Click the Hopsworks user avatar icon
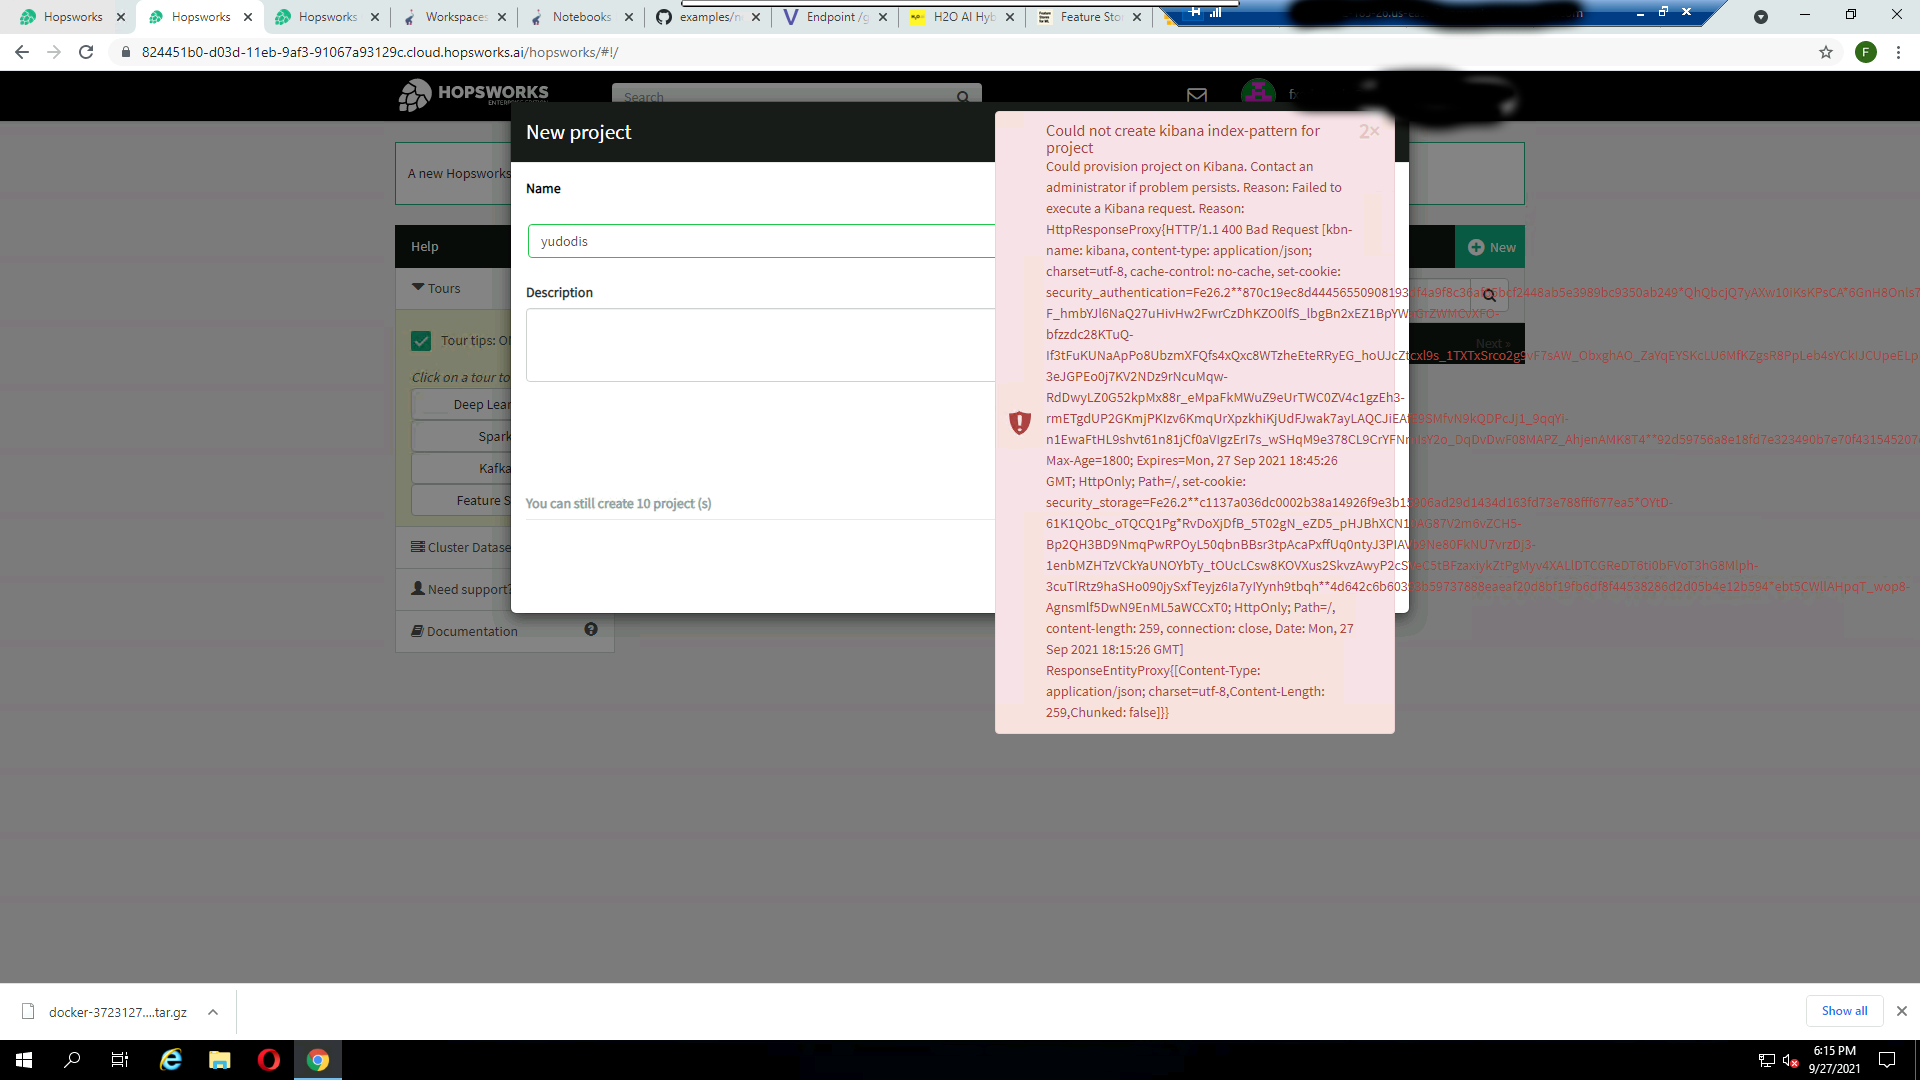 coord(1258,92)
